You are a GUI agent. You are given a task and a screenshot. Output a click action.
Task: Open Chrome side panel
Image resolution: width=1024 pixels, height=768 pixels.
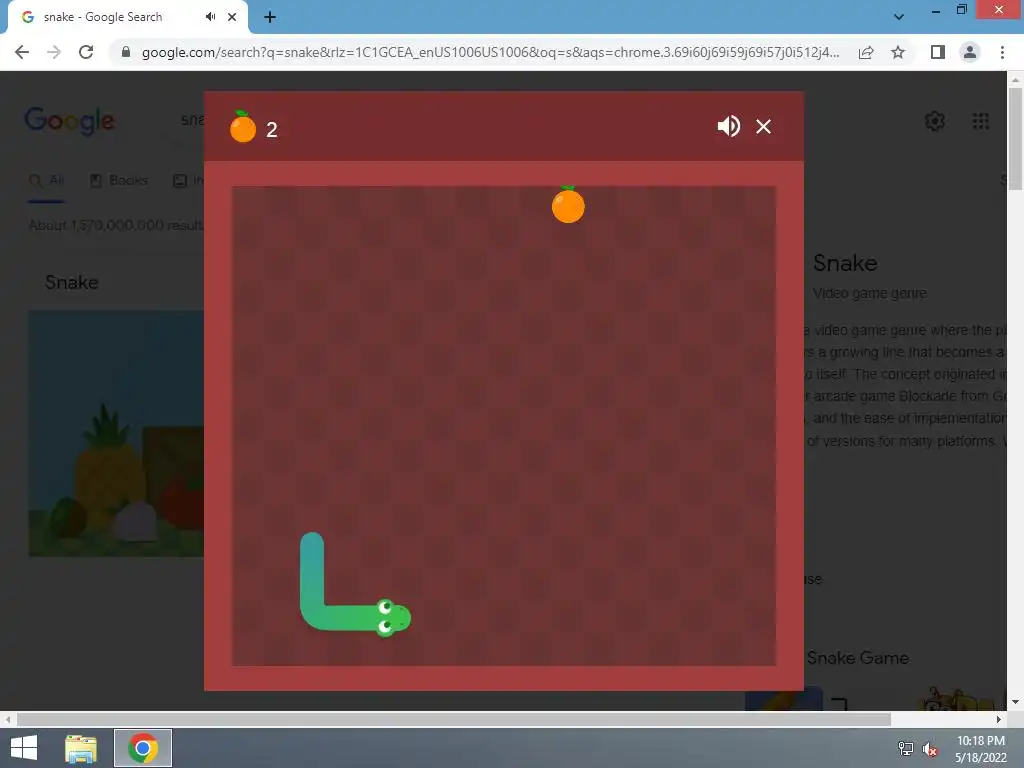[x=938, y=52]
